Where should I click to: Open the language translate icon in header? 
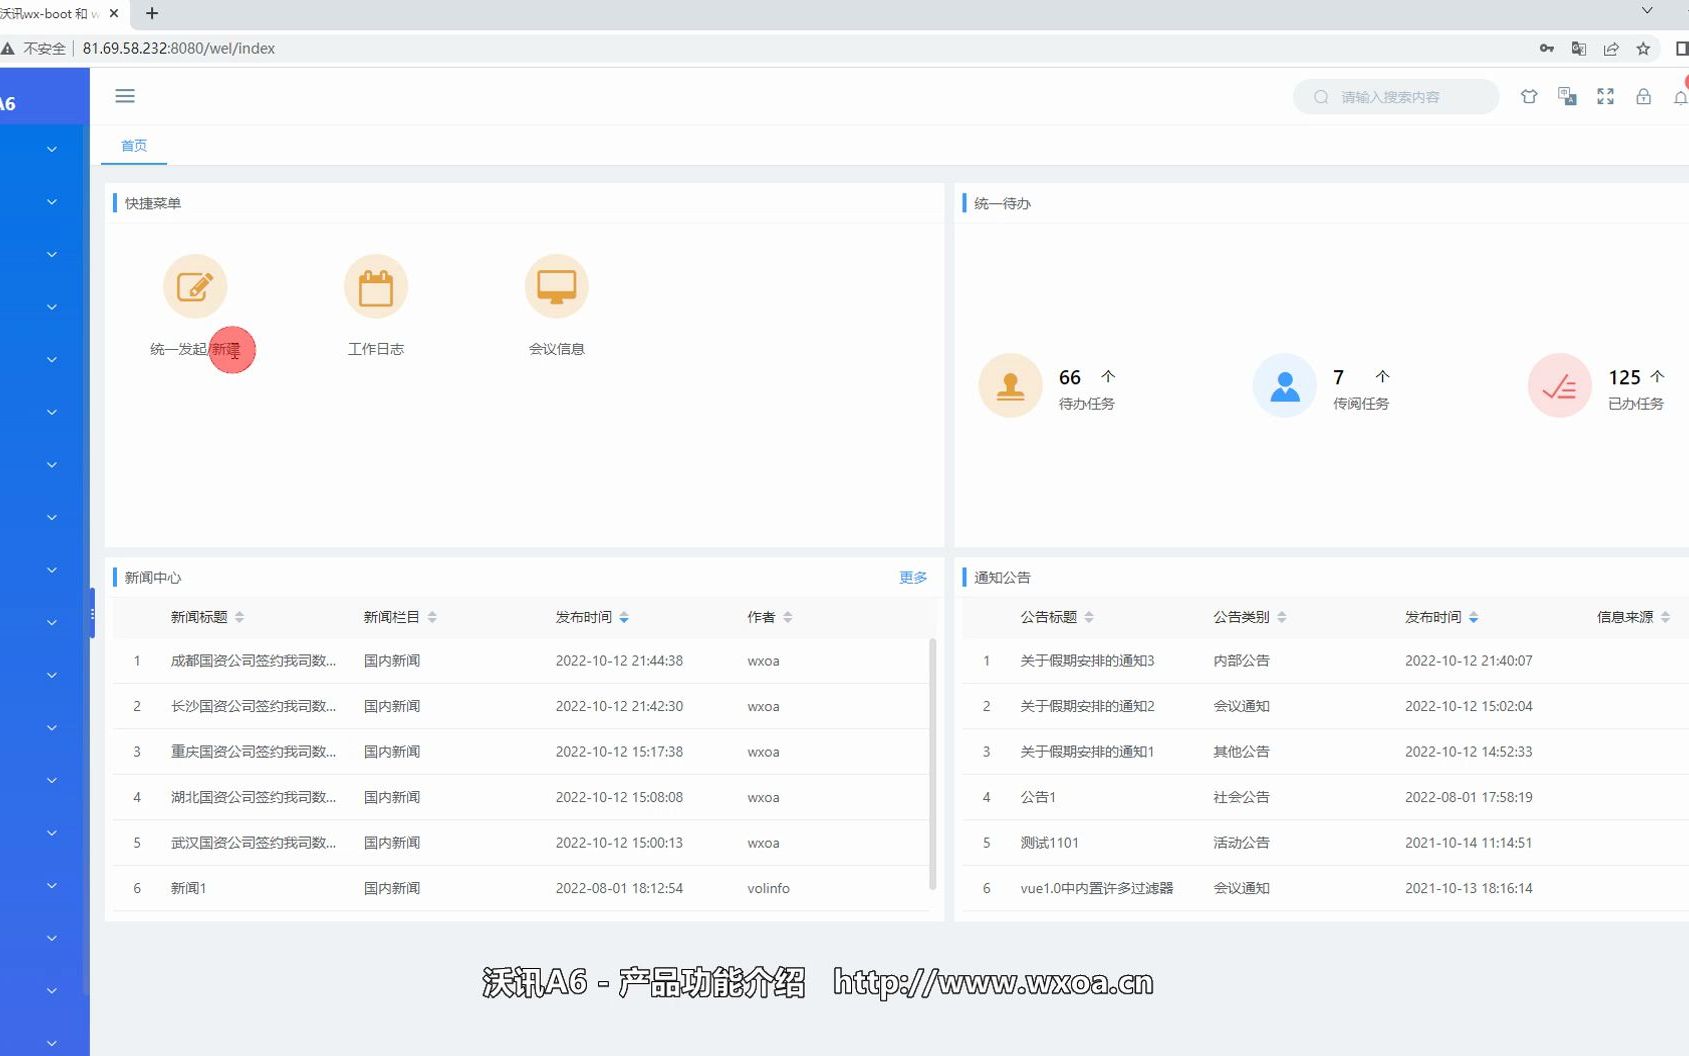[1567, 97]
